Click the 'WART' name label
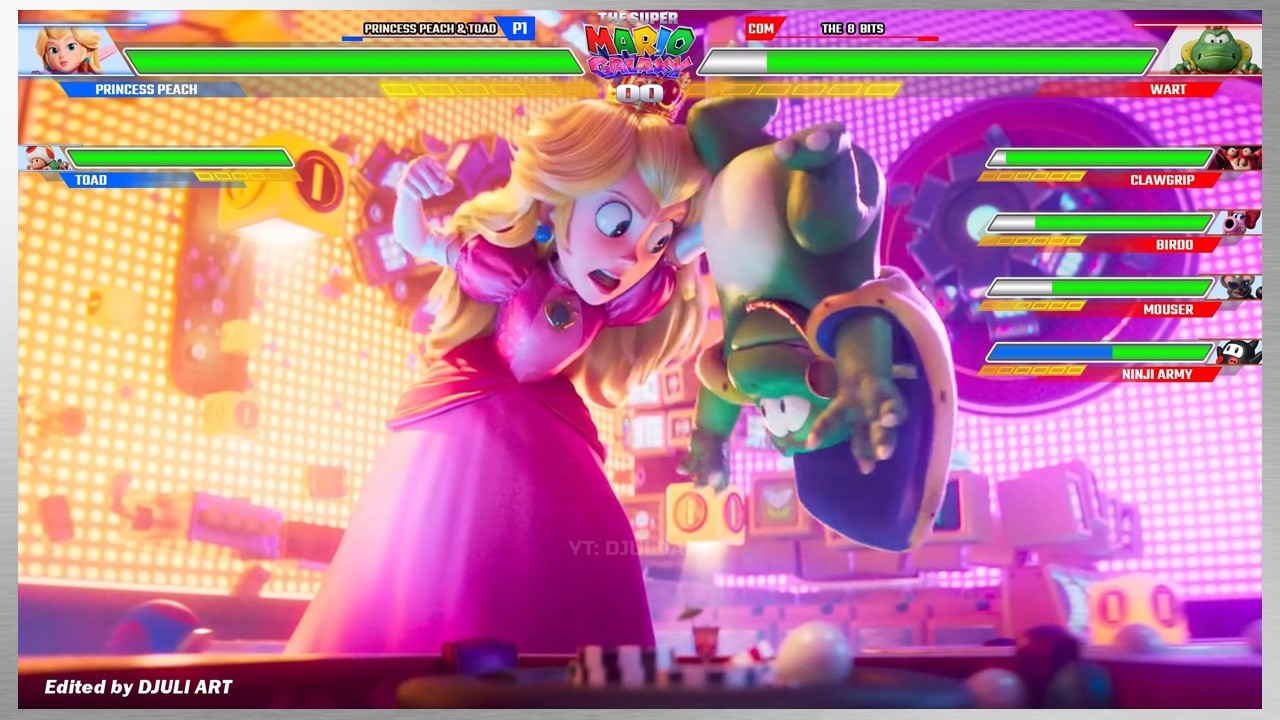Viewport: 1280px width, 720px height. [1168, 89]
